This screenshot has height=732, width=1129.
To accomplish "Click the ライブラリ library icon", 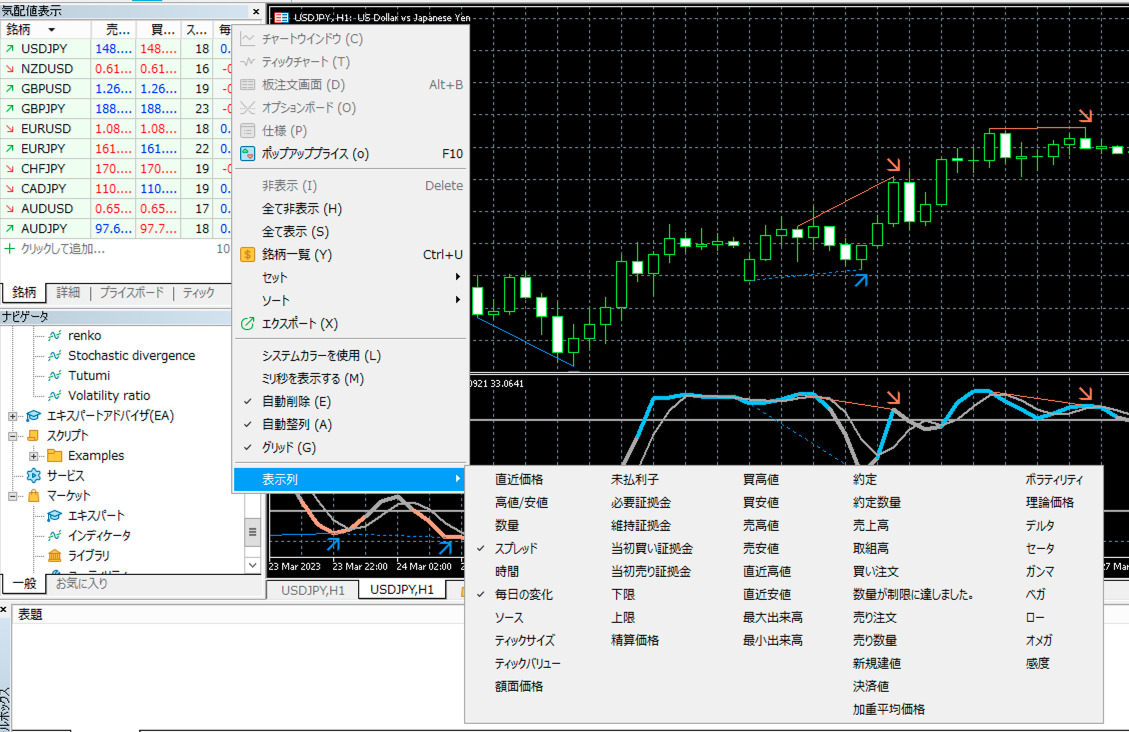I will [x=54, y=556].
